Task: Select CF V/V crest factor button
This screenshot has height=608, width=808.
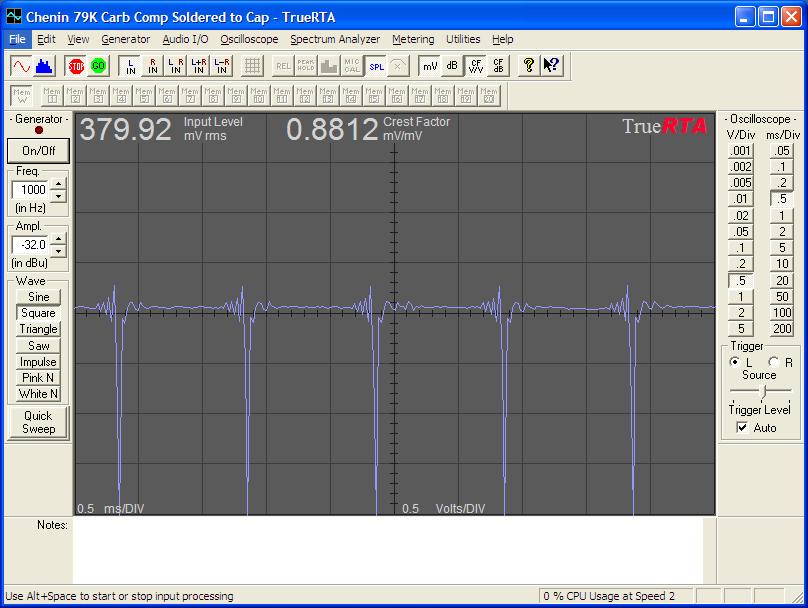Action: click(475, 66)
